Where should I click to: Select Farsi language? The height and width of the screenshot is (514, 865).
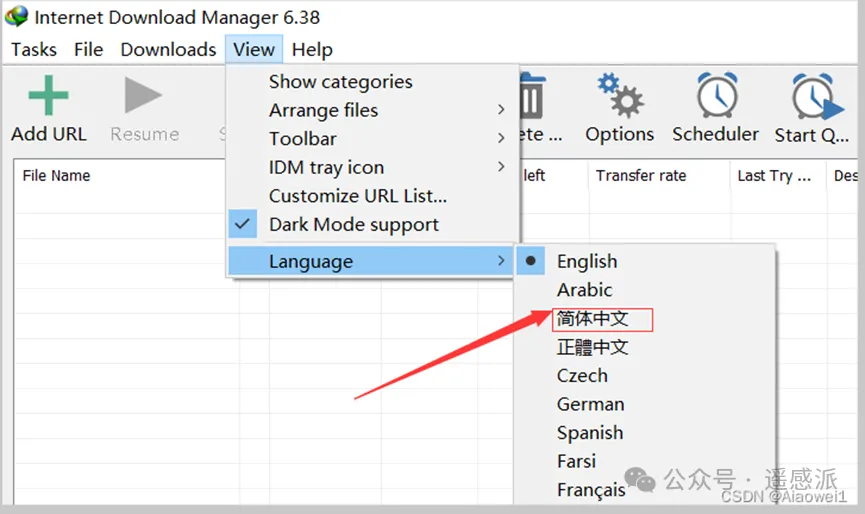tap(576, 461)
